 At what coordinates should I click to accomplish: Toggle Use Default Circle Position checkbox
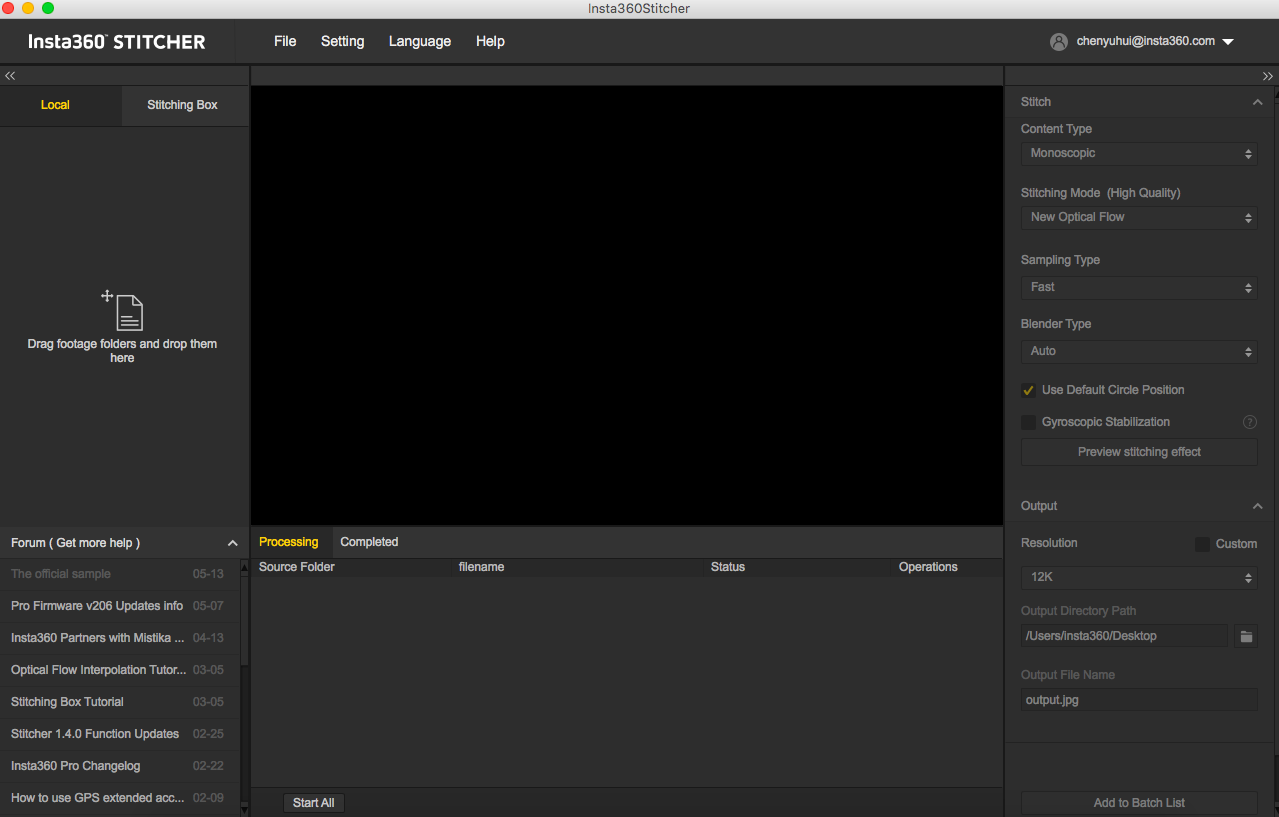(1028, 390)
